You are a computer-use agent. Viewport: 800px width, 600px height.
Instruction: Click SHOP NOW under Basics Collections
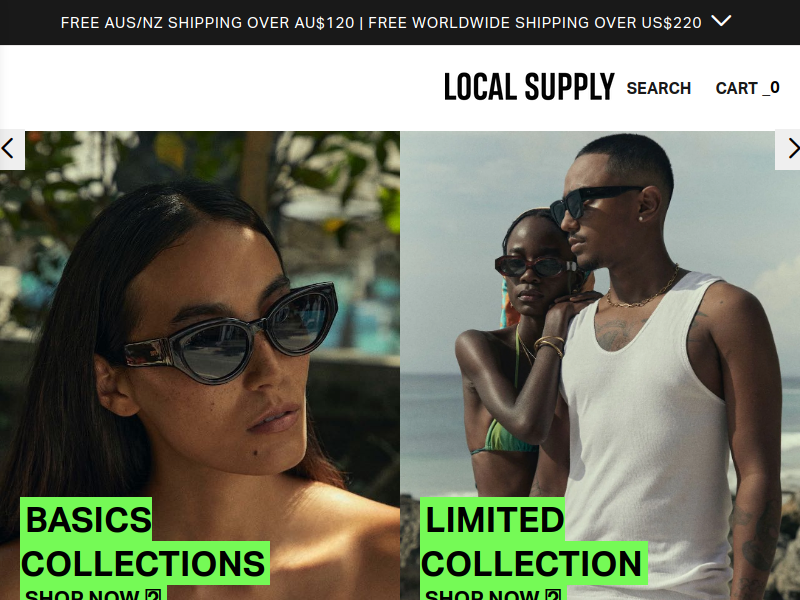[82, 594]
